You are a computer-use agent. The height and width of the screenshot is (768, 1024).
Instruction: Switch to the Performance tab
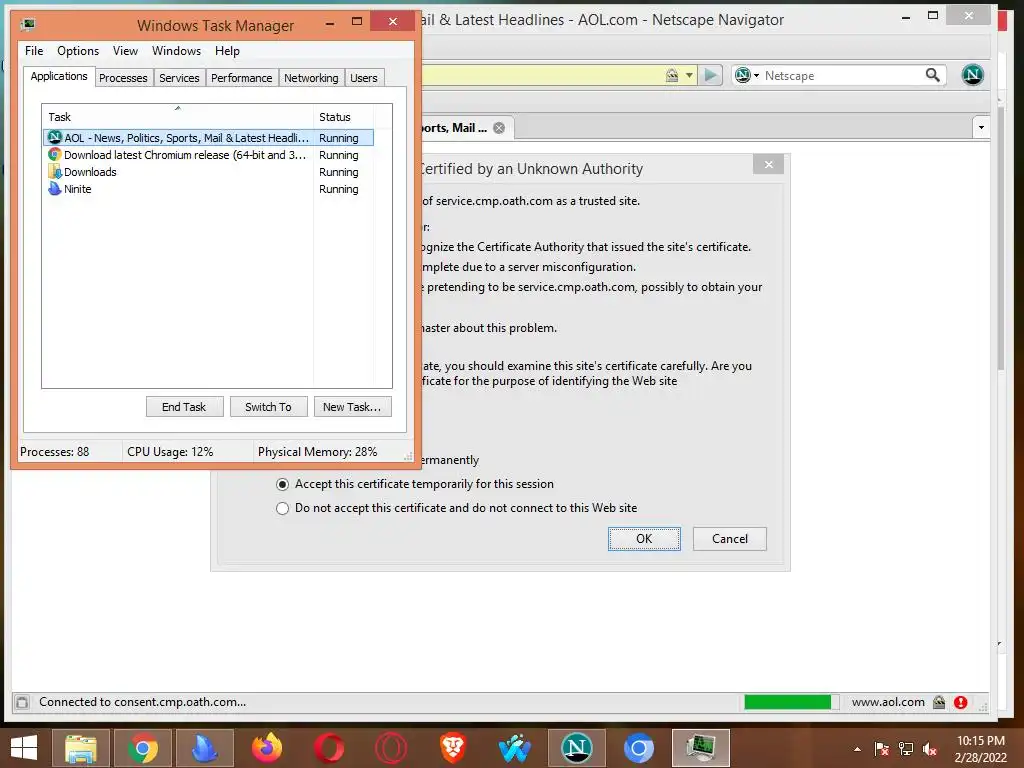[x=241, y=78]
